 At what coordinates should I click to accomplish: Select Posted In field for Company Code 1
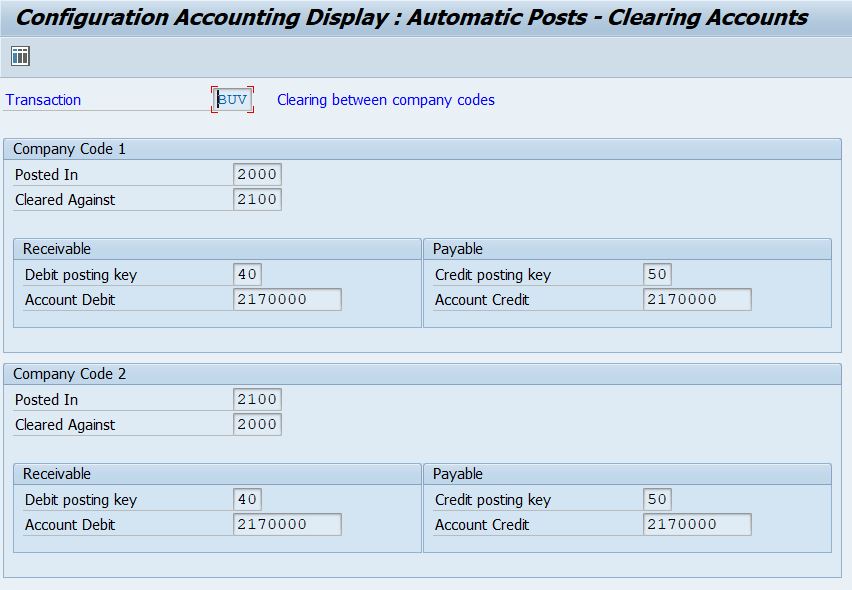tap(257, 174)
